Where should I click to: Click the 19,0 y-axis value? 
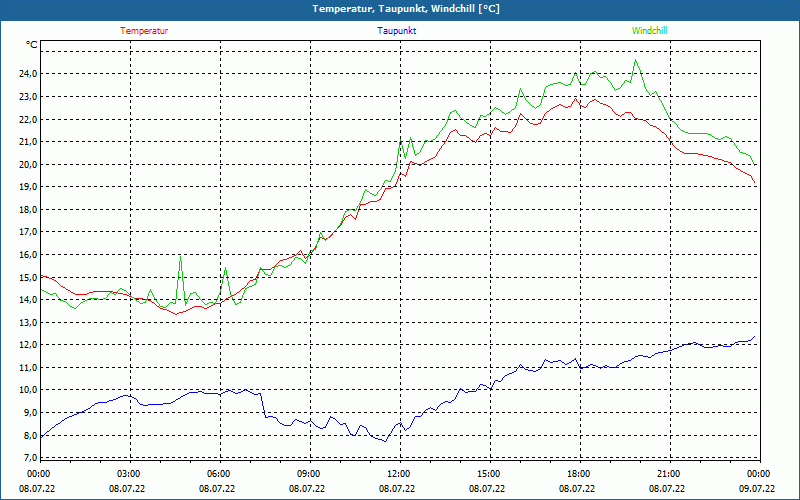pyautogui.click(x=28, y=187)
